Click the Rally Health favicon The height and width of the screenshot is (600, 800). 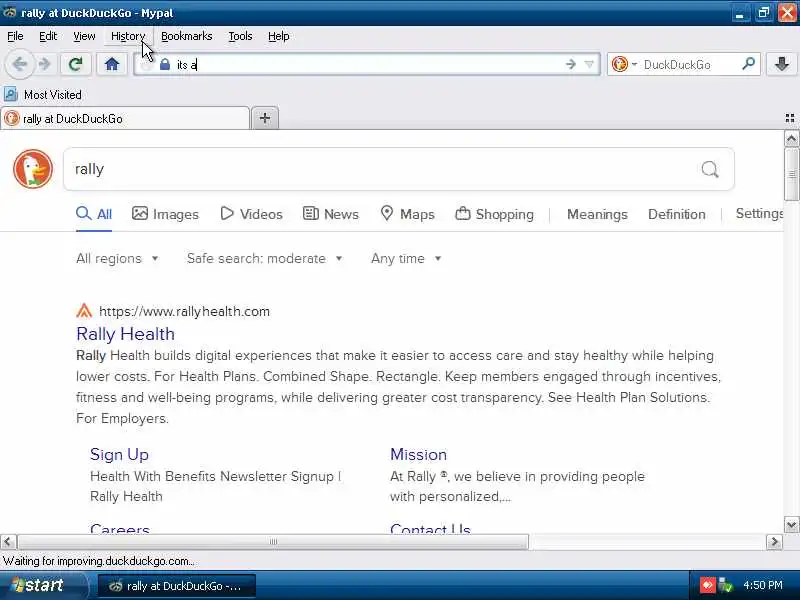click(x=84, y=311)
